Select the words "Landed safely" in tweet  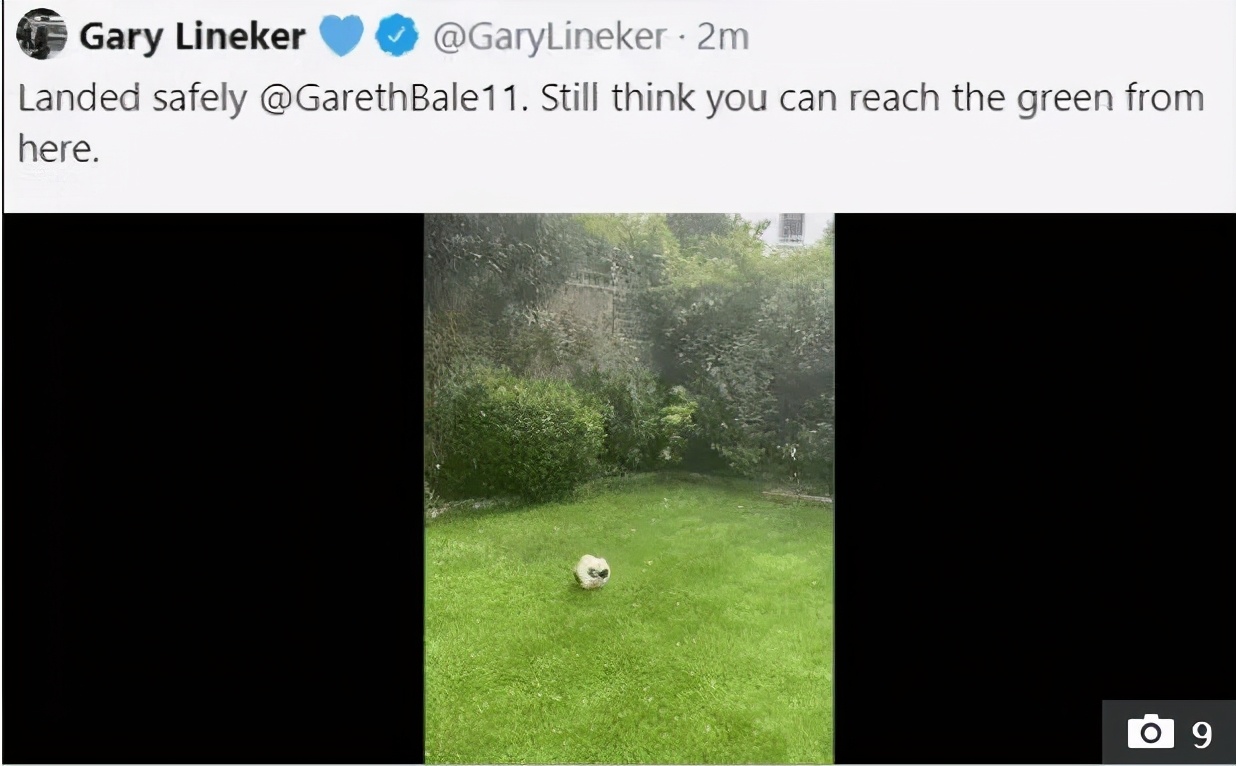132,99
